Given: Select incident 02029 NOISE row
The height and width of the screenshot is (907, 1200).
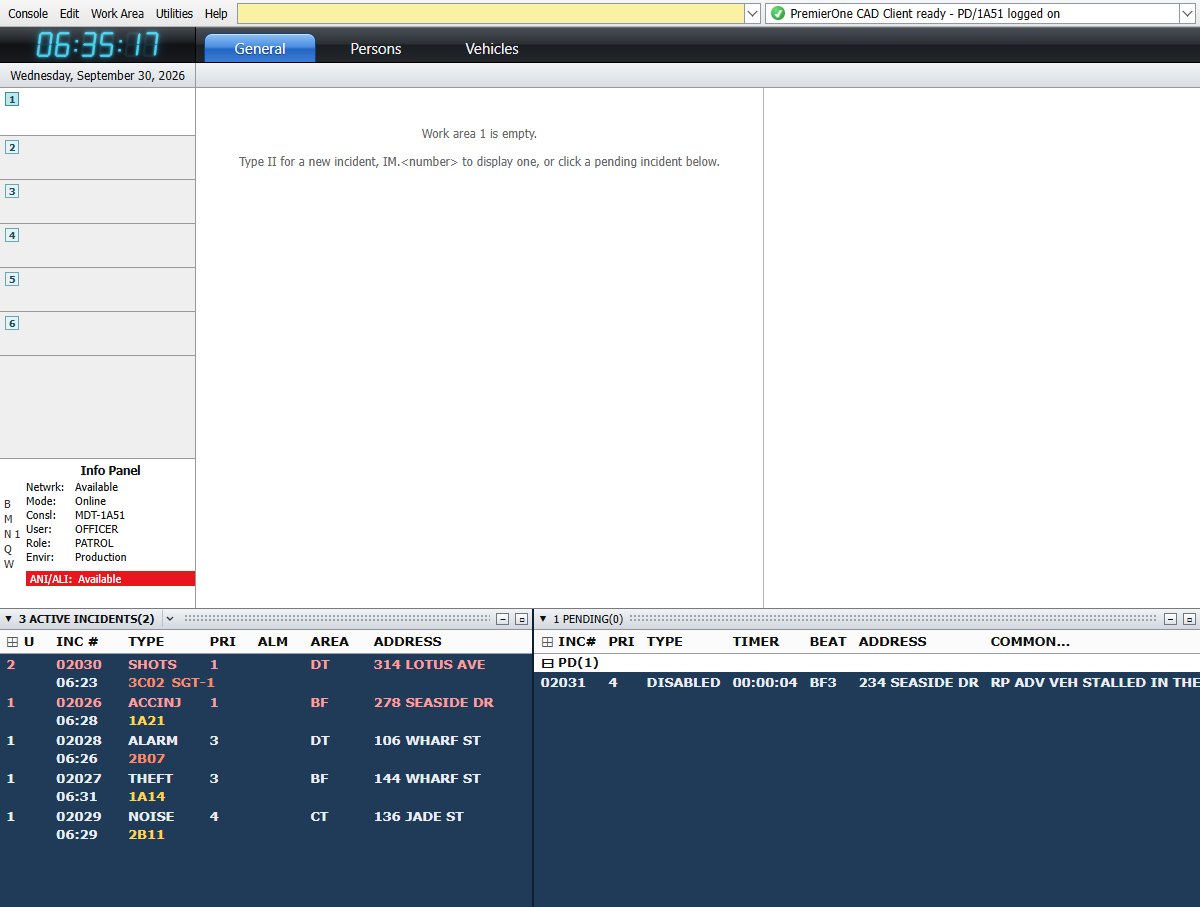Looking at the screenshot, I should [x=266, y=825].
